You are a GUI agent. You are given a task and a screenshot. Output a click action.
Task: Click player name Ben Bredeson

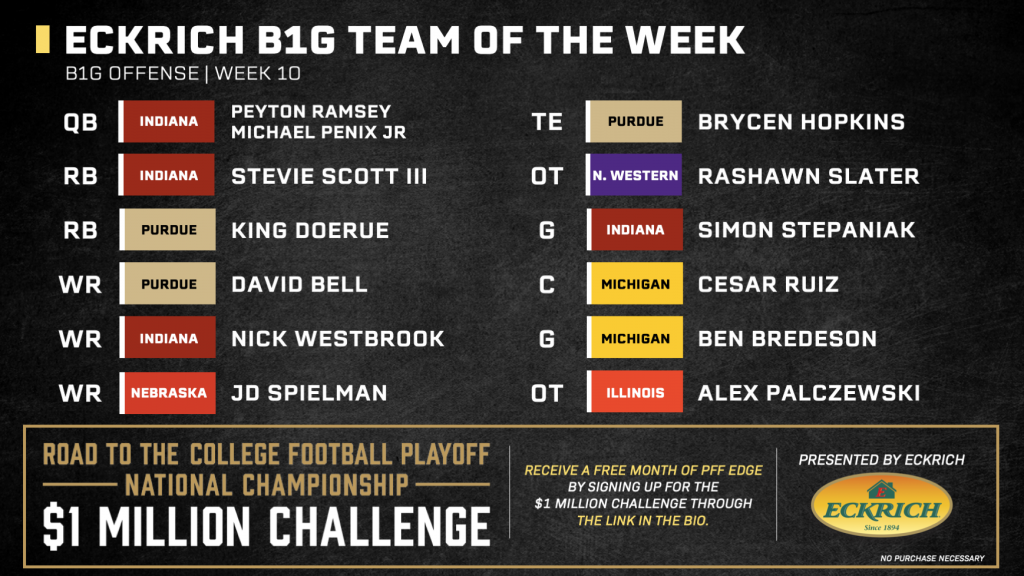[x=787, y=339]
